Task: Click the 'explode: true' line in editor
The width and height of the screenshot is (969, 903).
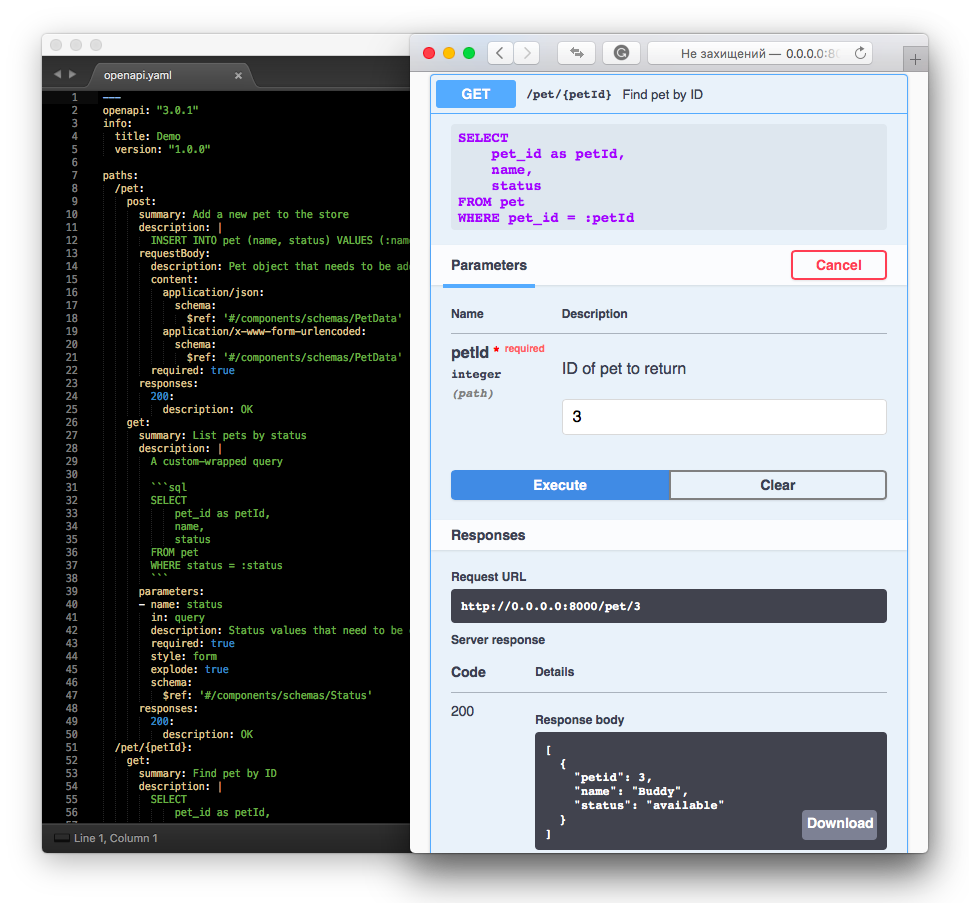Action: (x=190, y=669)
